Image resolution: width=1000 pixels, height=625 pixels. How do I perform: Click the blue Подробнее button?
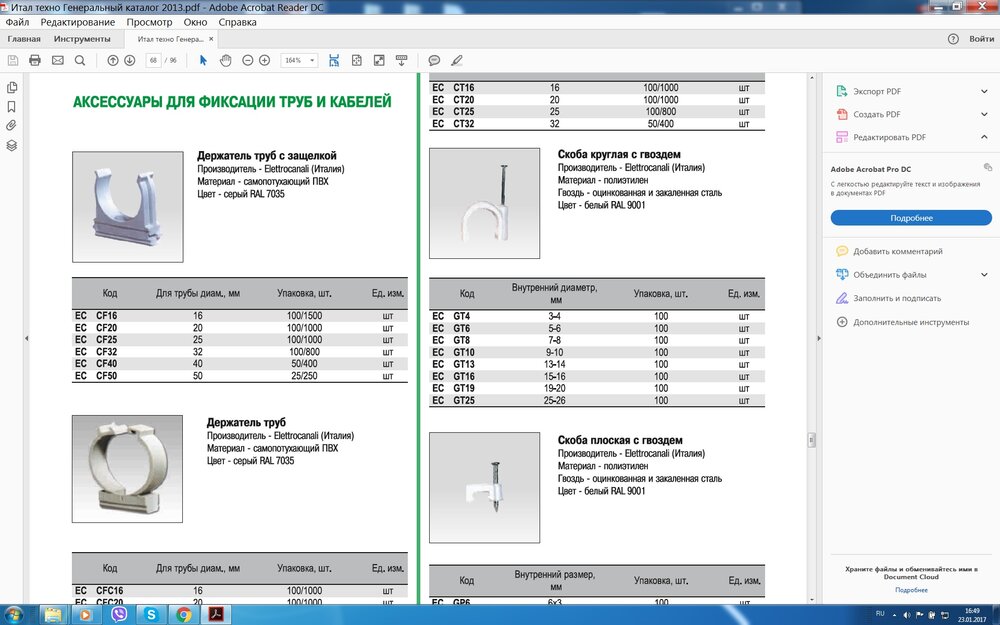[911, 218]
